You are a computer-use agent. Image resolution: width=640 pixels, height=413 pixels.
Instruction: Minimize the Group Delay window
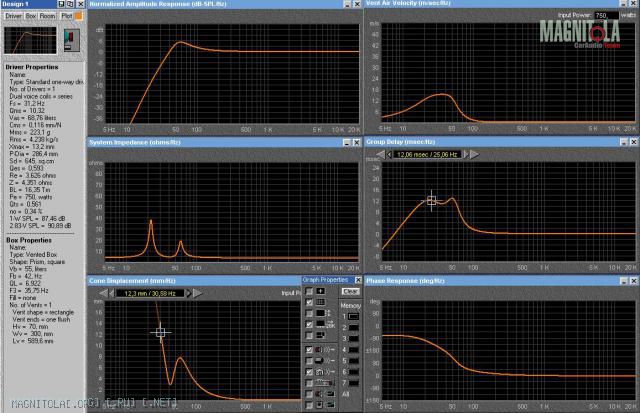pos(624,142)
